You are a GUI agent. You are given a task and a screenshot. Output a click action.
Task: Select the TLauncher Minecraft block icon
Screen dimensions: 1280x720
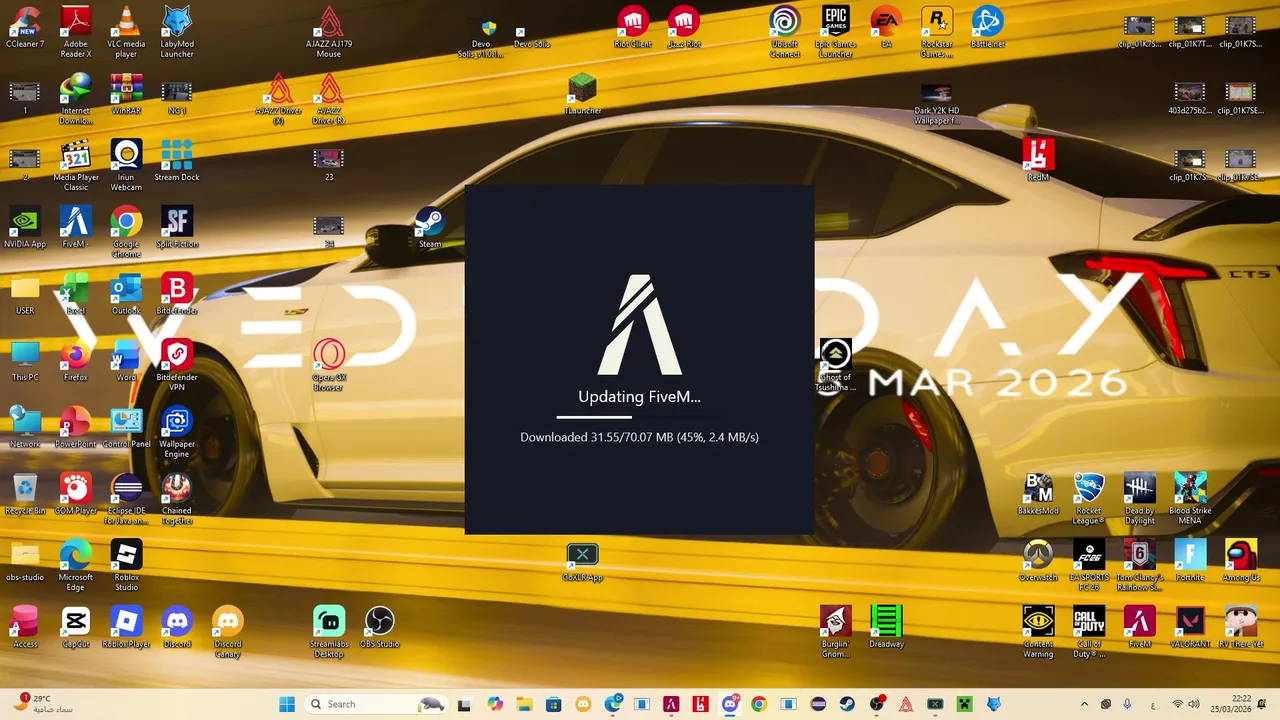click(582, 95)
